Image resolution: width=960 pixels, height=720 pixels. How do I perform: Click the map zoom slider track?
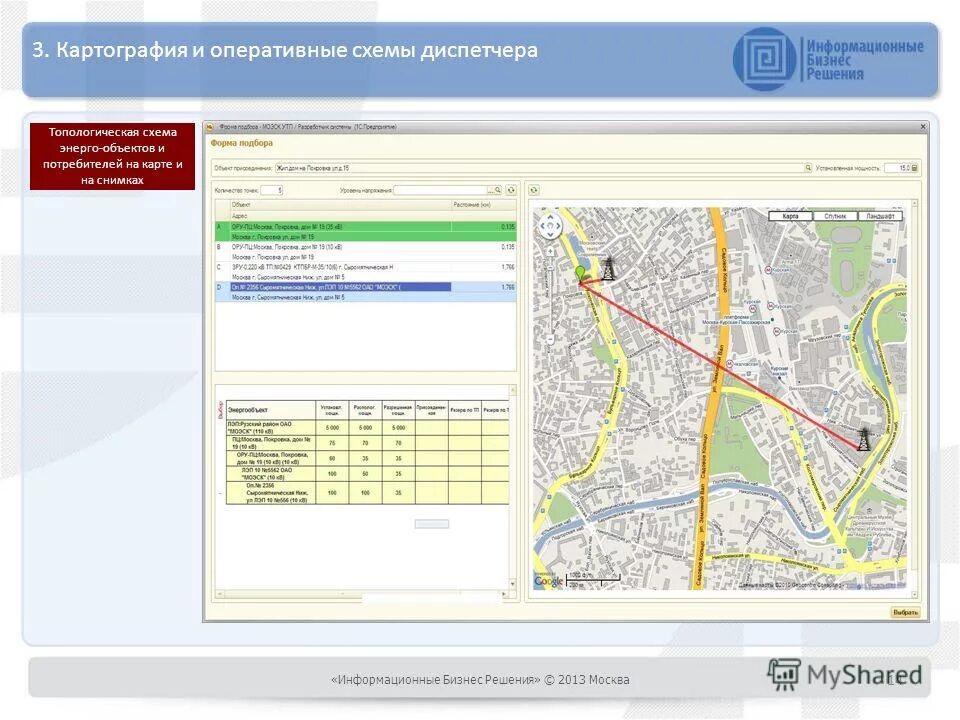tap(550, 294)
